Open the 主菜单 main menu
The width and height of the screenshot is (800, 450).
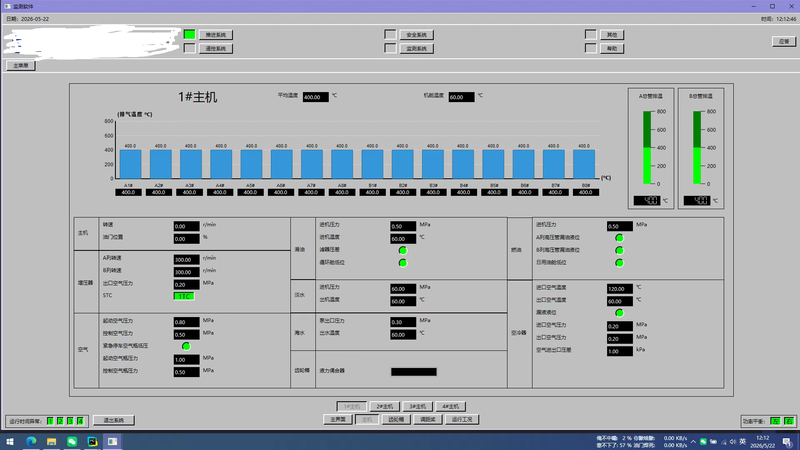[x=21, y=65]
